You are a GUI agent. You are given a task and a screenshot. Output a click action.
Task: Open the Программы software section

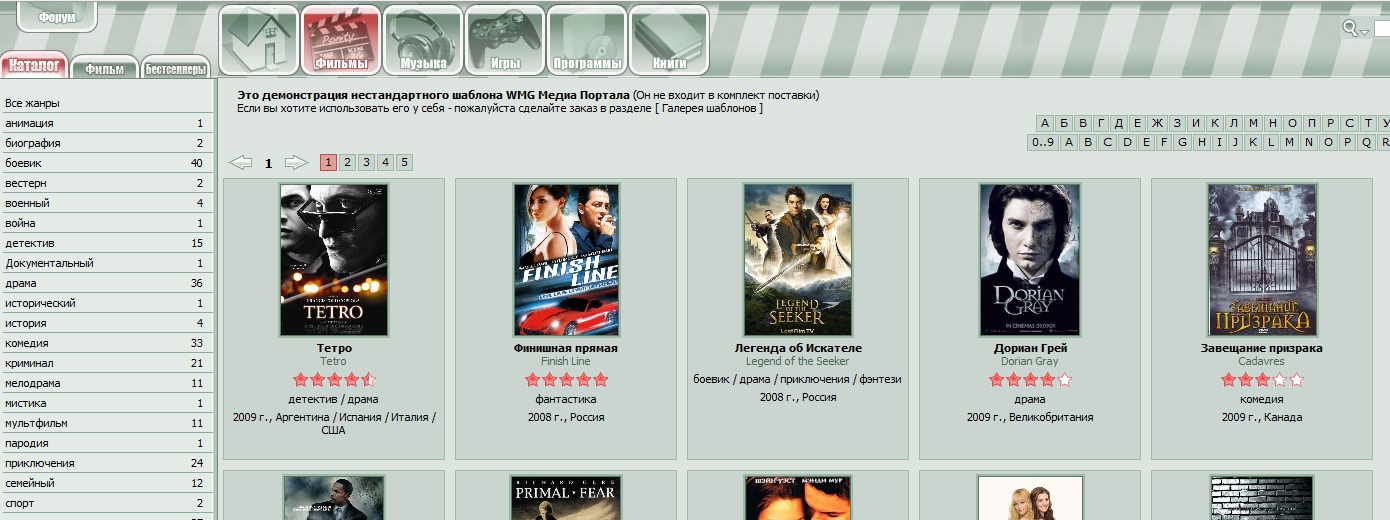(587, 40)
